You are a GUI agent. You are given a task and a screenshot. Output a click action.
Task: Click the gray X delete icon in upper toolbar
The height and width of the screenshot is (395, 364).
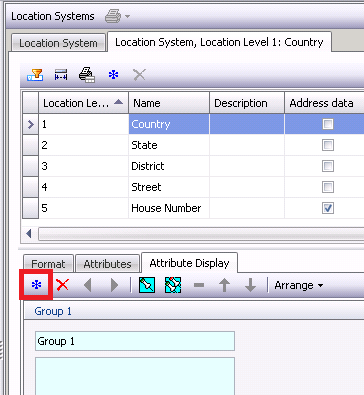(139, 75)
